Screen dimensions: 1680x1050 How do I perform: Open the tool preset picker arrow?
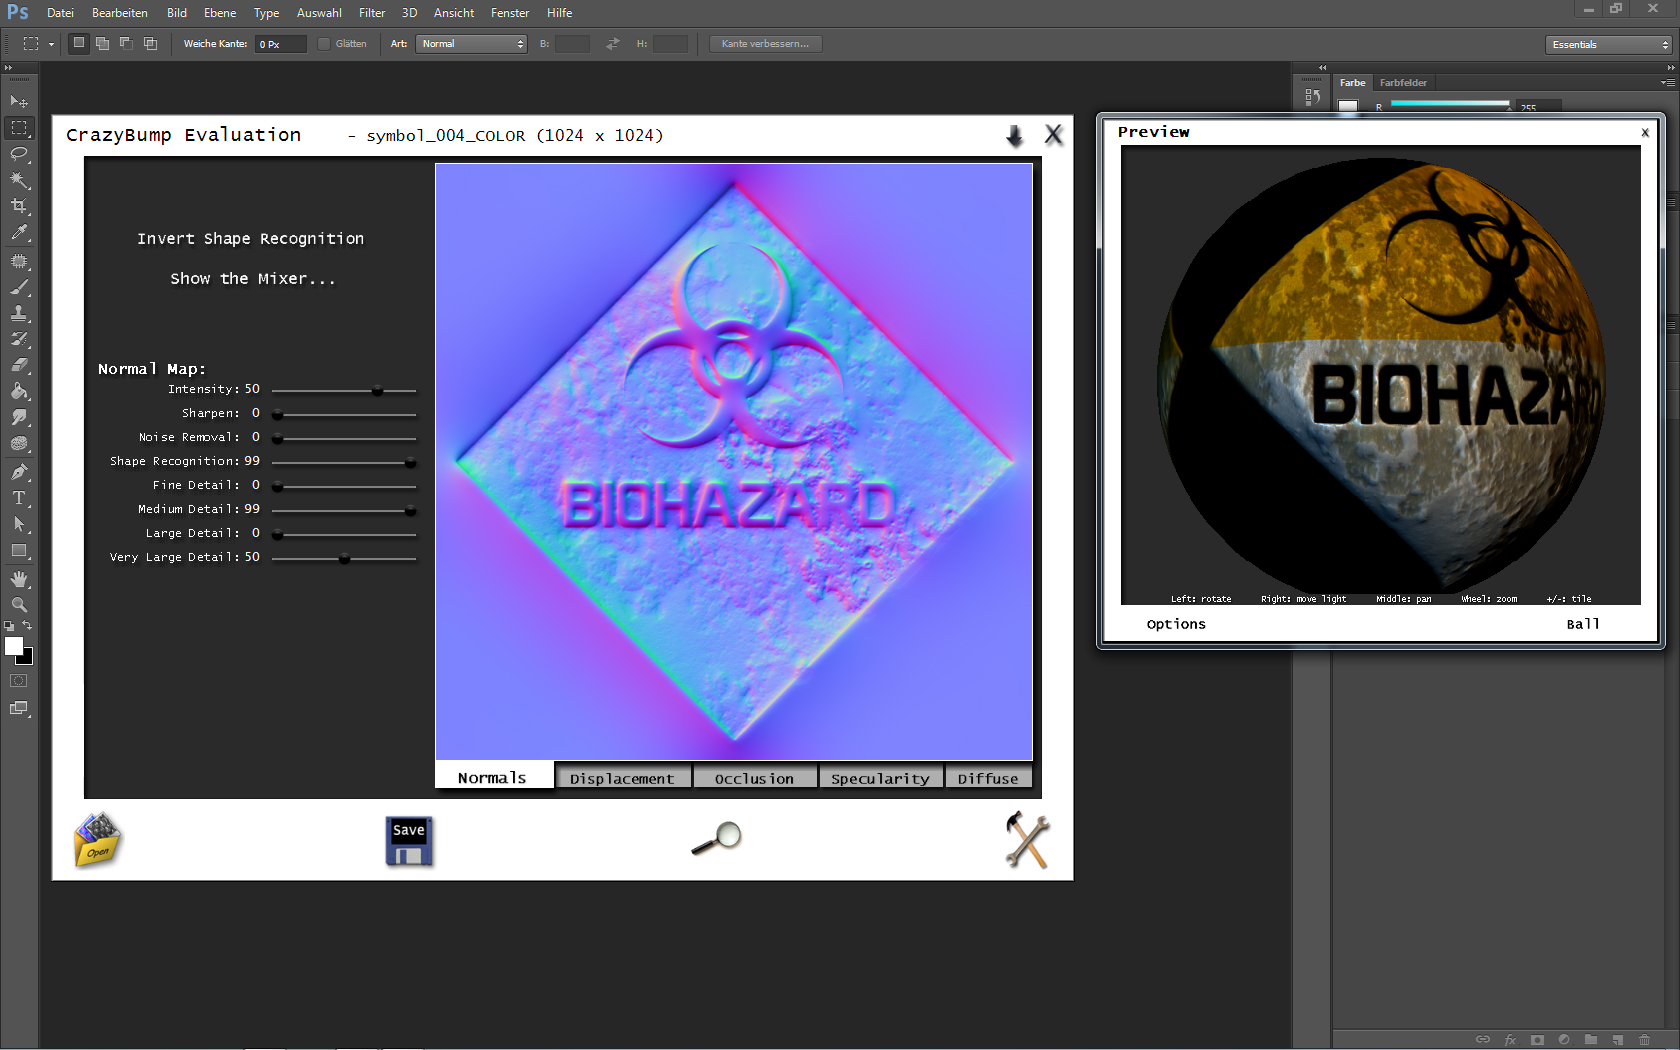(x=51, y=44)
